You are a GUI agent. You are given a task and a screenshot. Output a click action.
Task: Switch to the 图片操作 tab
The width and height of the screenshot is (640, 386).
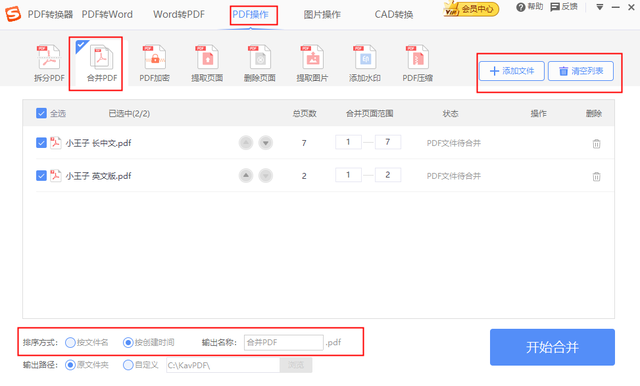pos(322,15)
